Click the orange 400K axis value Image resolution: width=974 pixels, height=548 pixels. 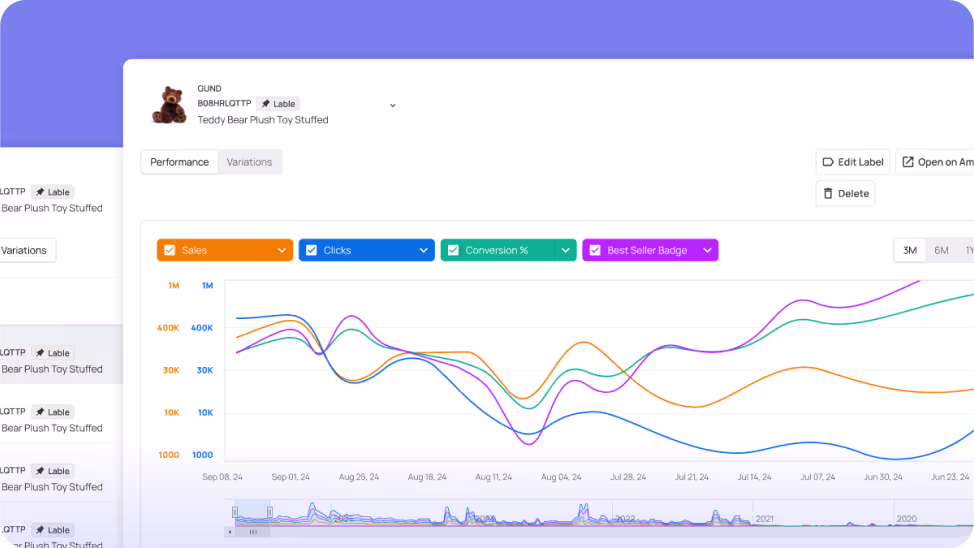pos(168,327)
